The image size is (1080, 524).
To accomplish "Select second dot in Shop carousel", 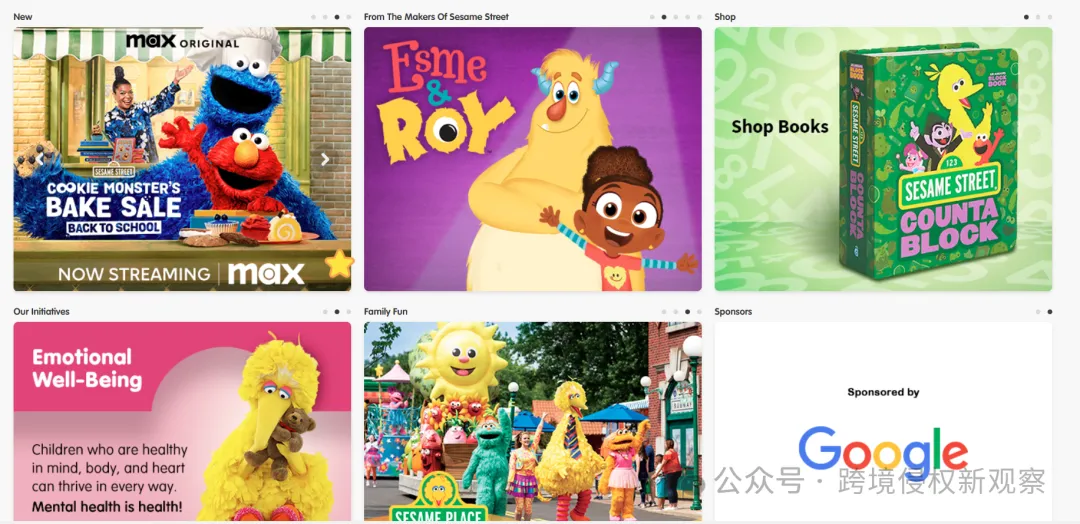I will point(1038,17).
